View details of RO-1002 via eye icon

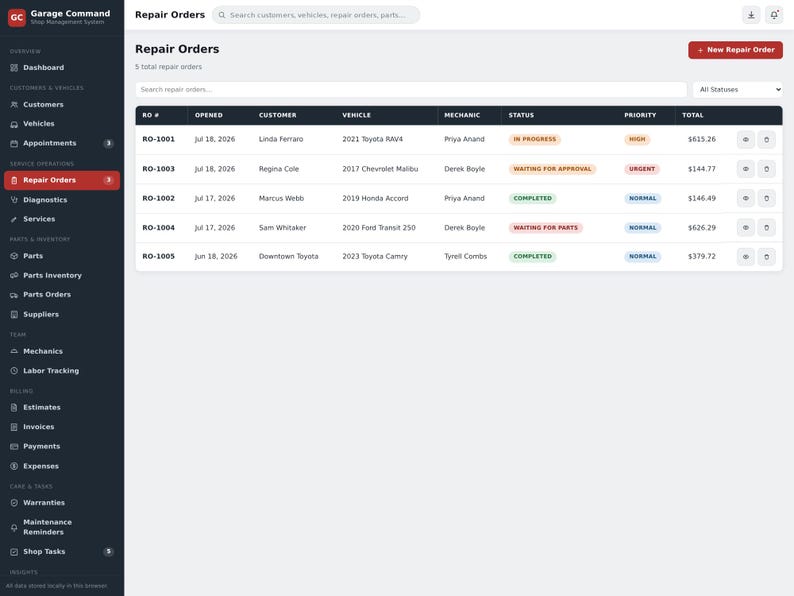745,198
